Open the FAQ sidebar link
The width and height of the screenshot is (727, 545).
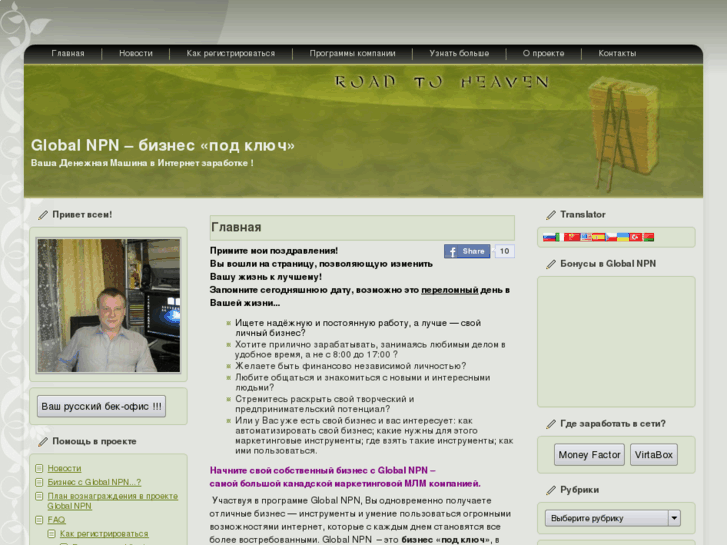pos(57,520)
